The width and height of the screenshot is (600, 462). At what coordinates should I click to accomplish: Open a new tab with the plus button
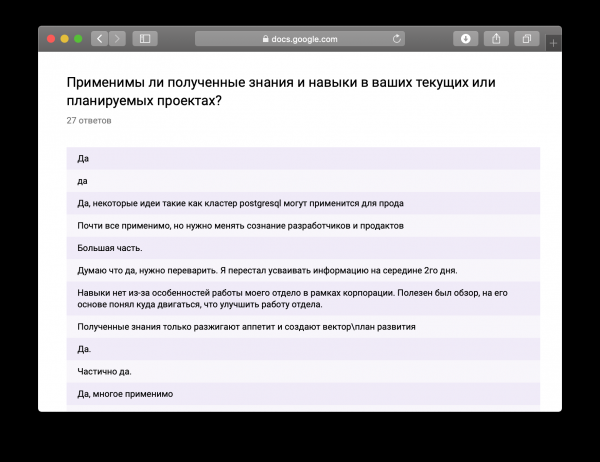click(554, 42)
